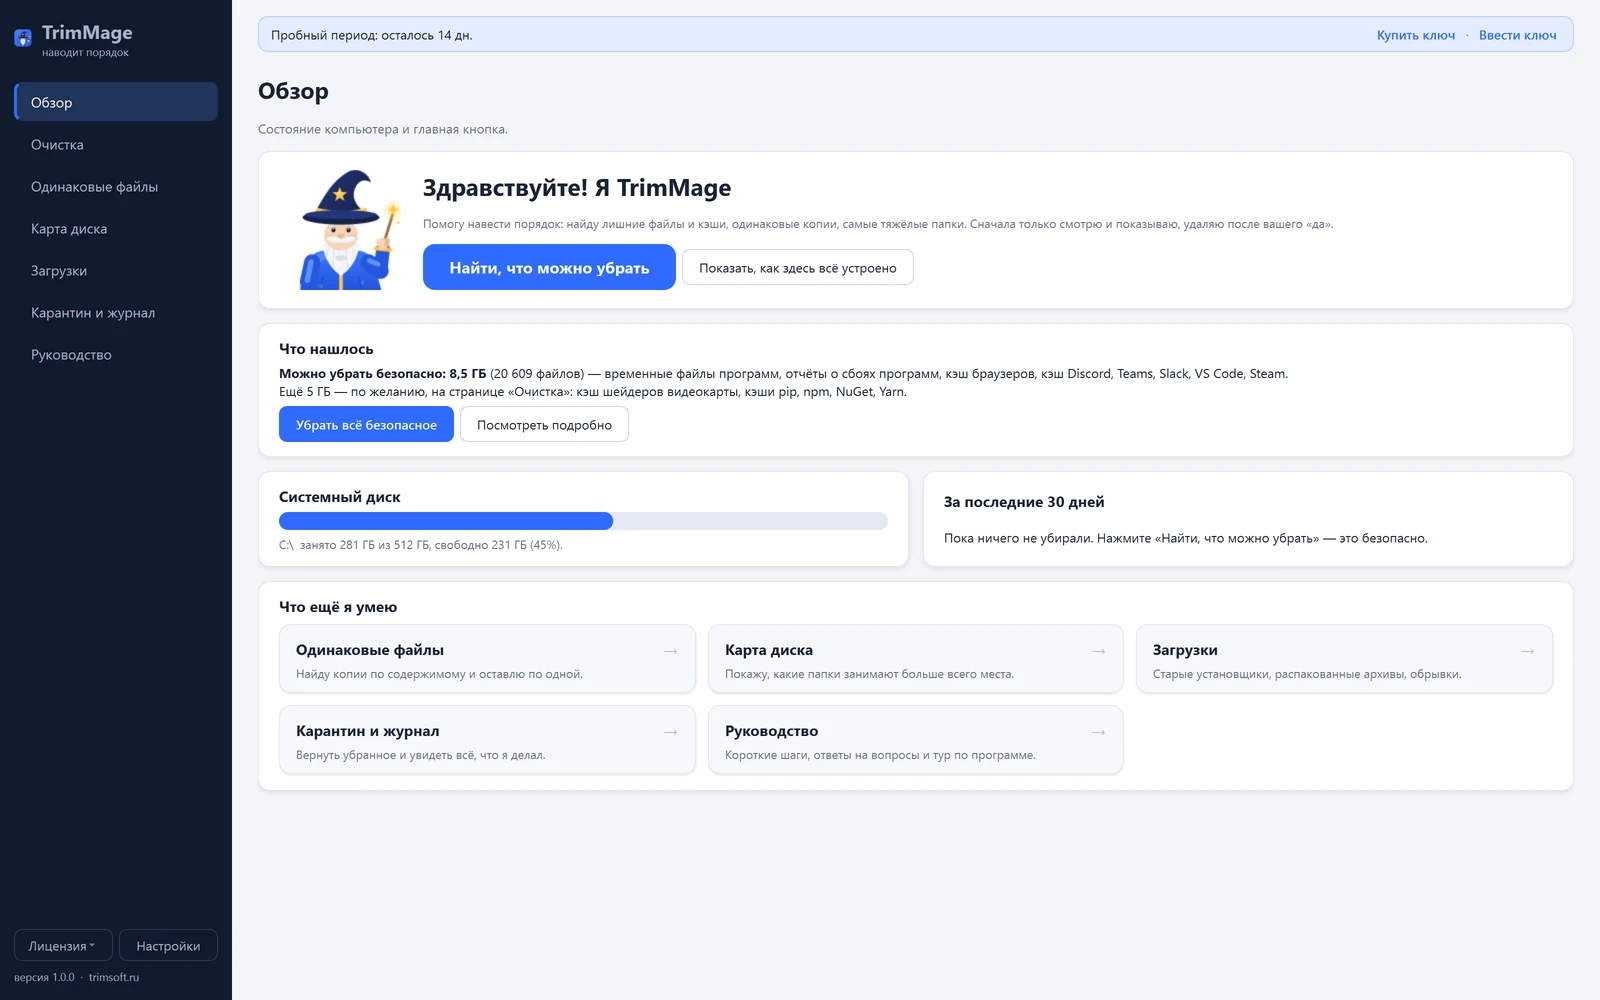
Task: Click Найти, что можно убрать button
Action: [549, 267]
